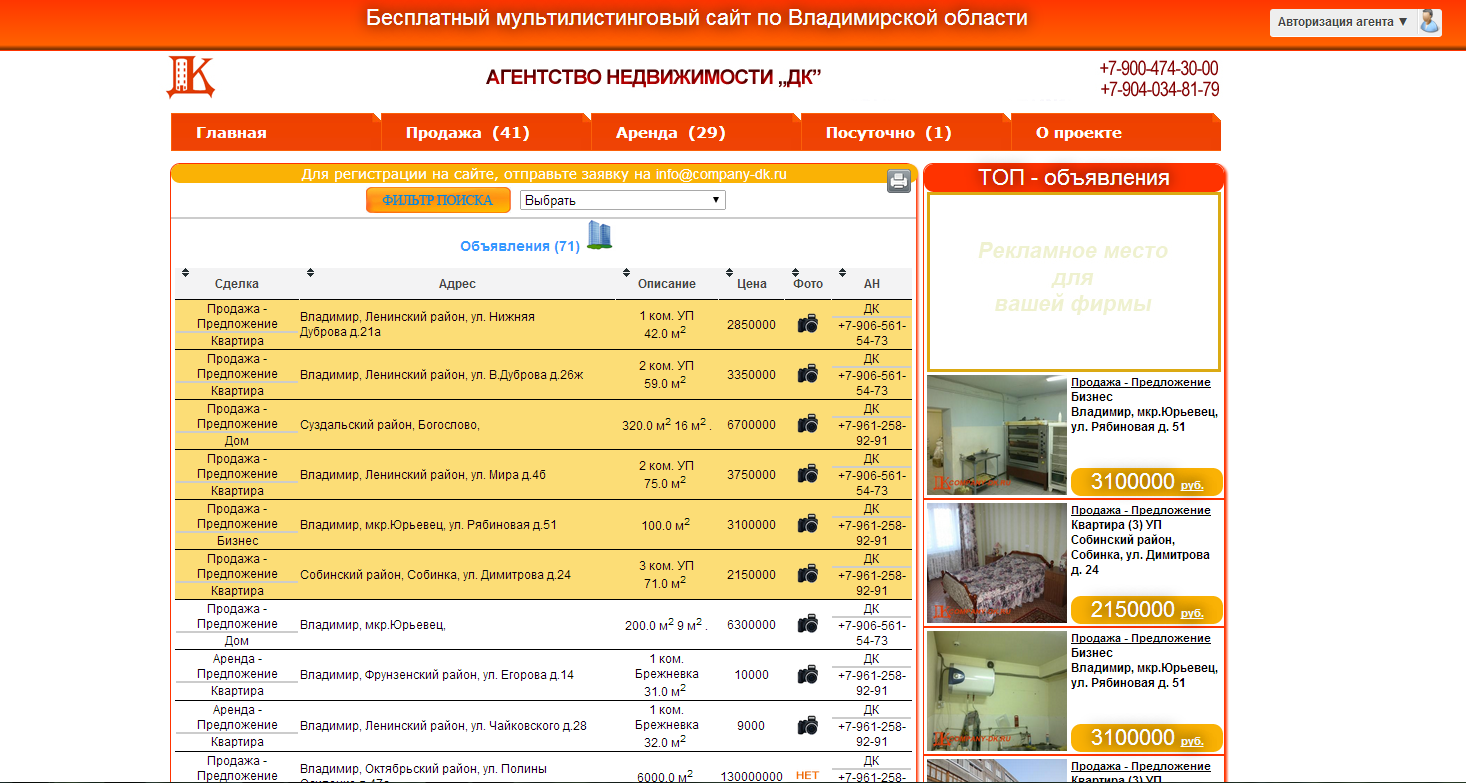The width and height of the screenshot is (1466, 783).
Task: Click the ТОП - объявления heading
Action: (x=1074, y=178)
